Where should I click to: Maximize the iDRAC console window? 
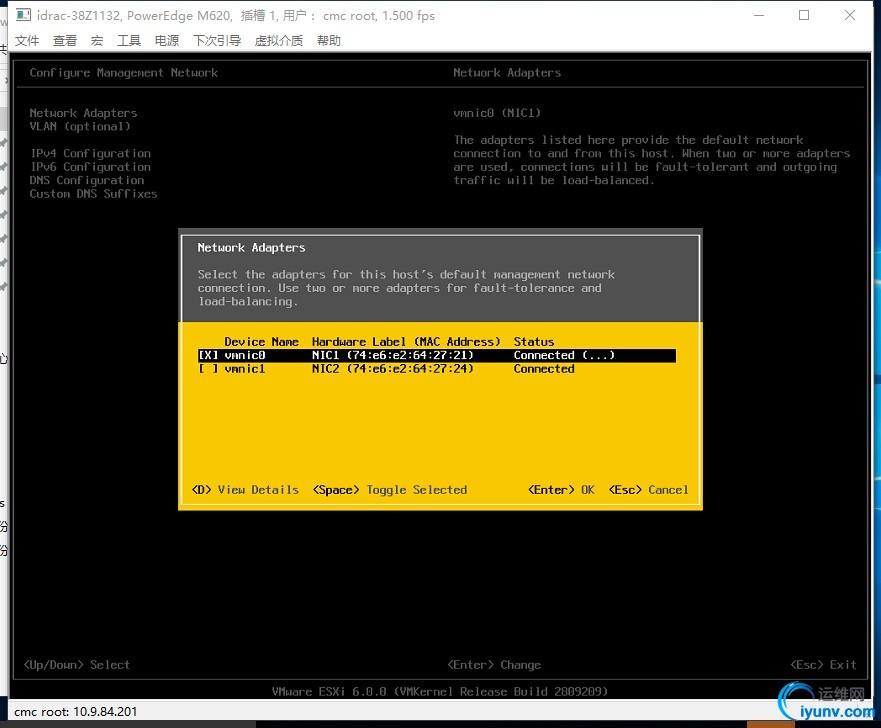coord(804,15)
